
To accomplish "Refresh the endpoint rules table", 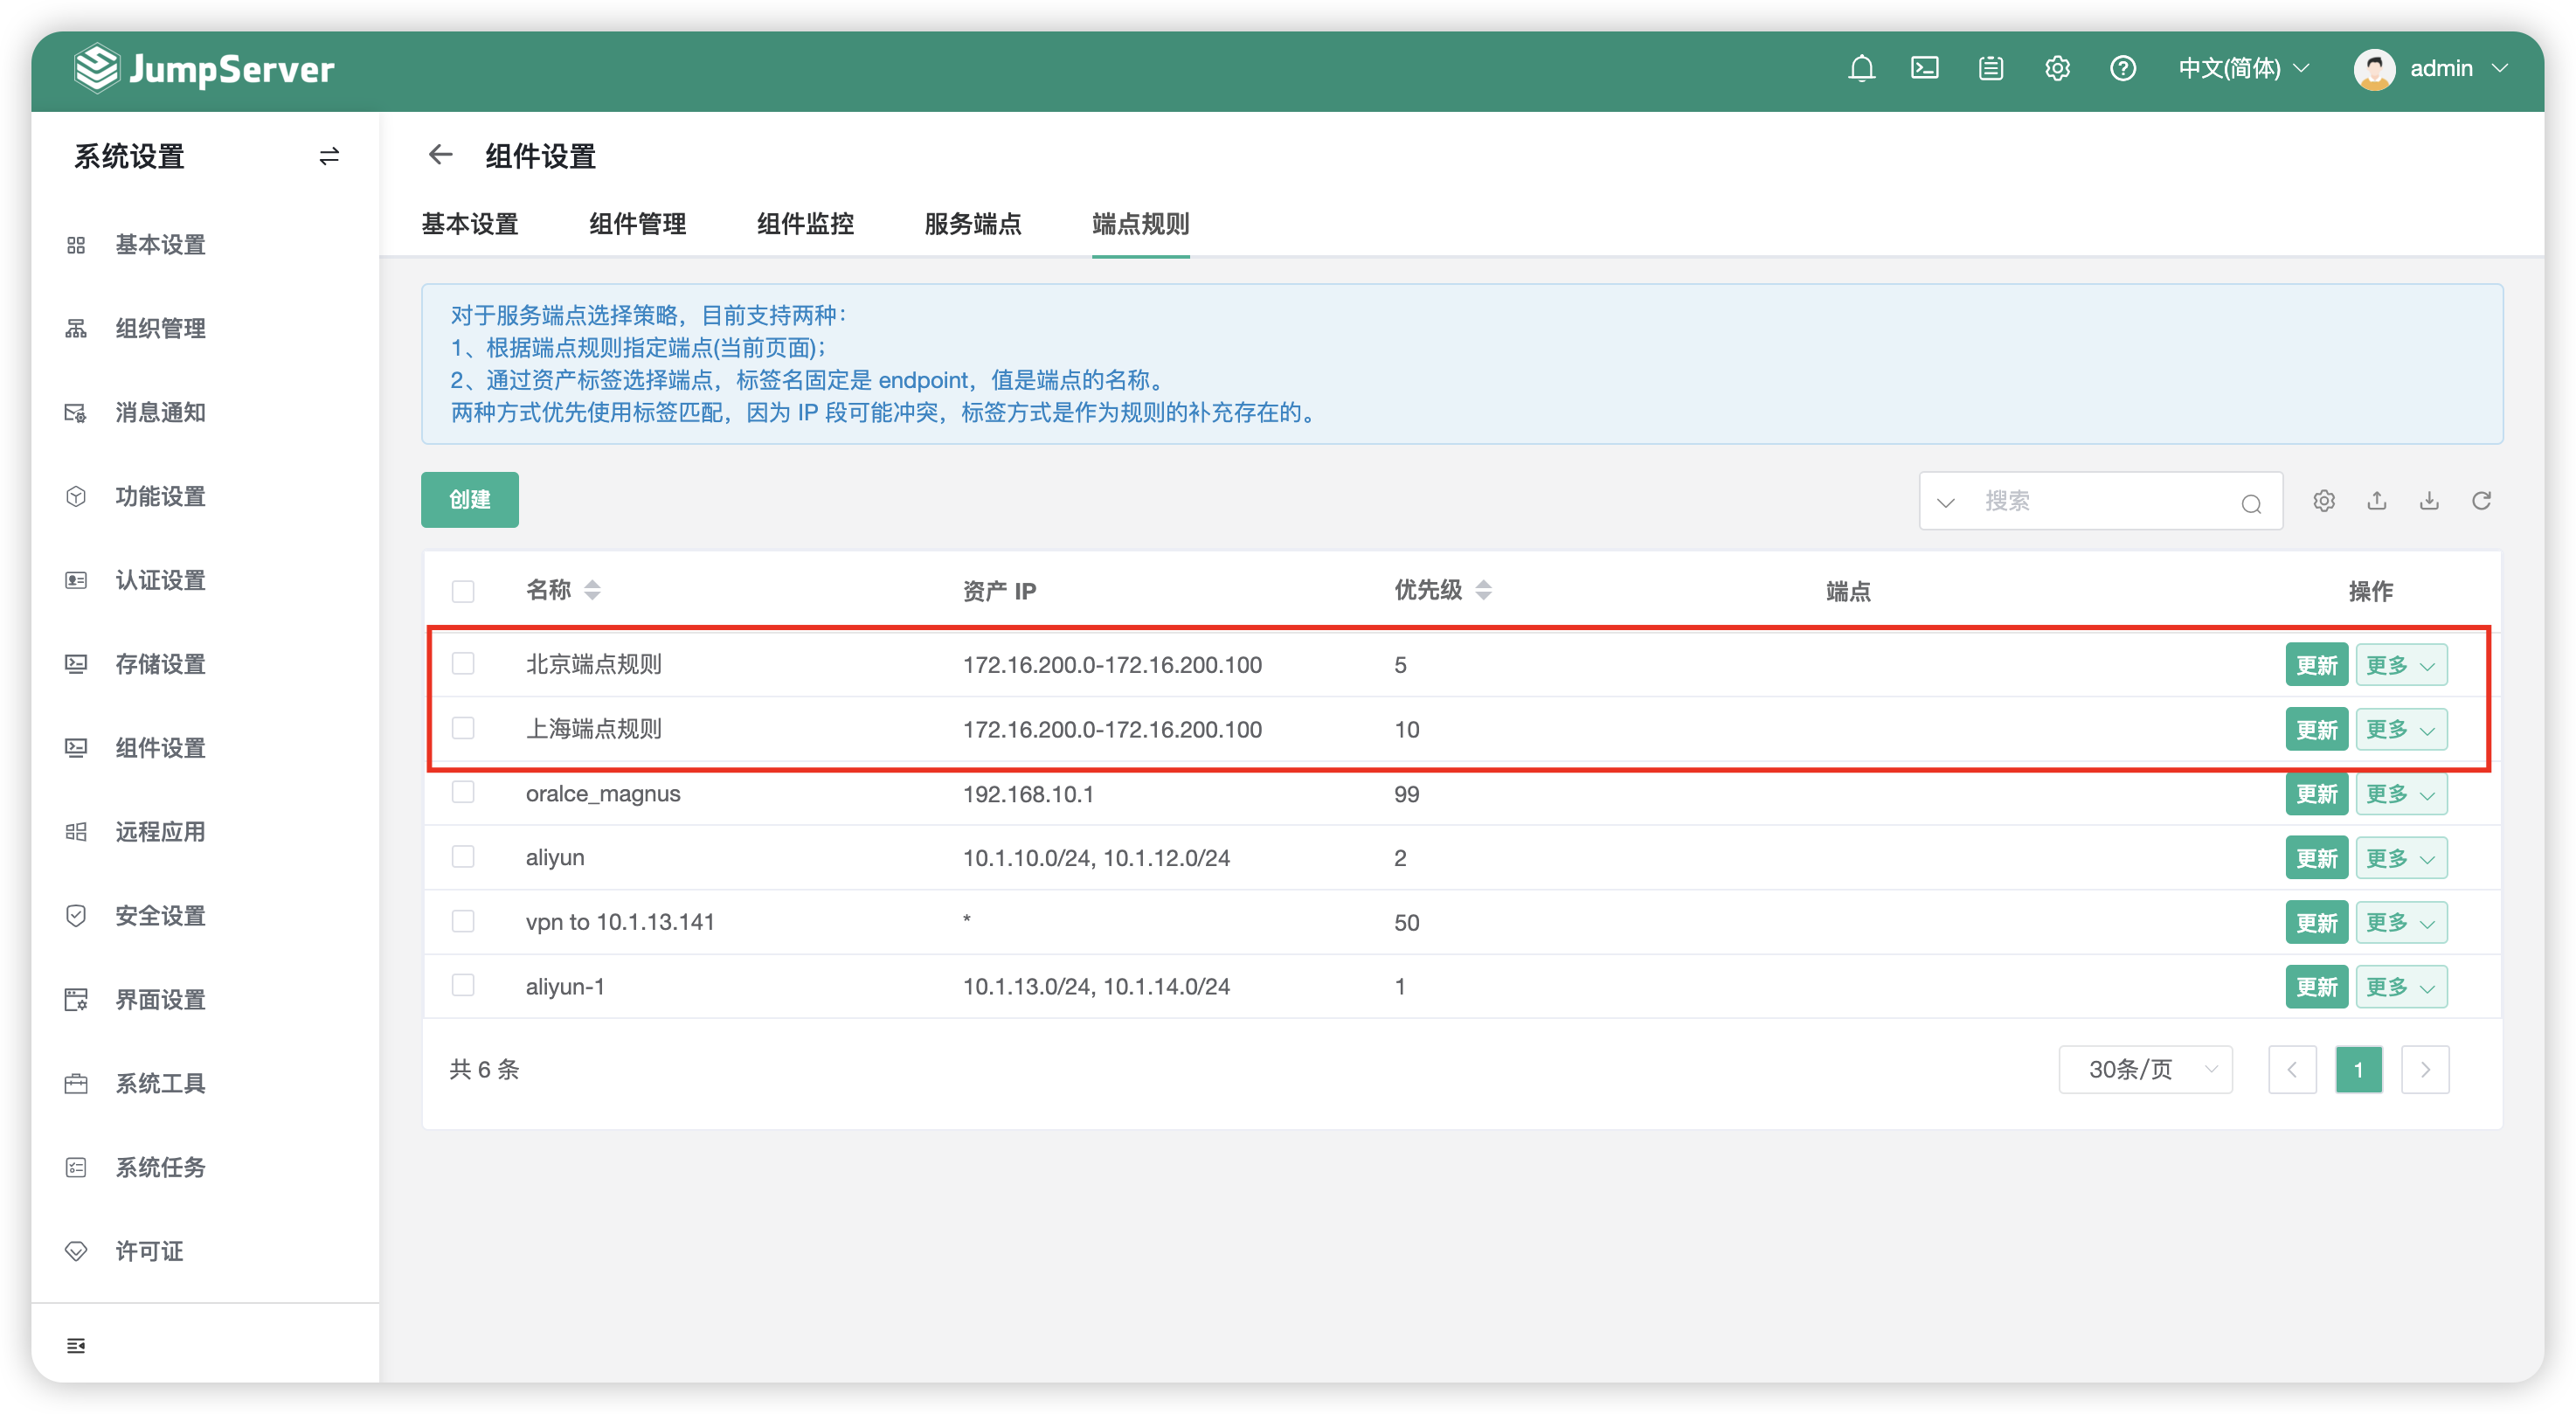I will pyautogui.click(x=2481, y=500).
